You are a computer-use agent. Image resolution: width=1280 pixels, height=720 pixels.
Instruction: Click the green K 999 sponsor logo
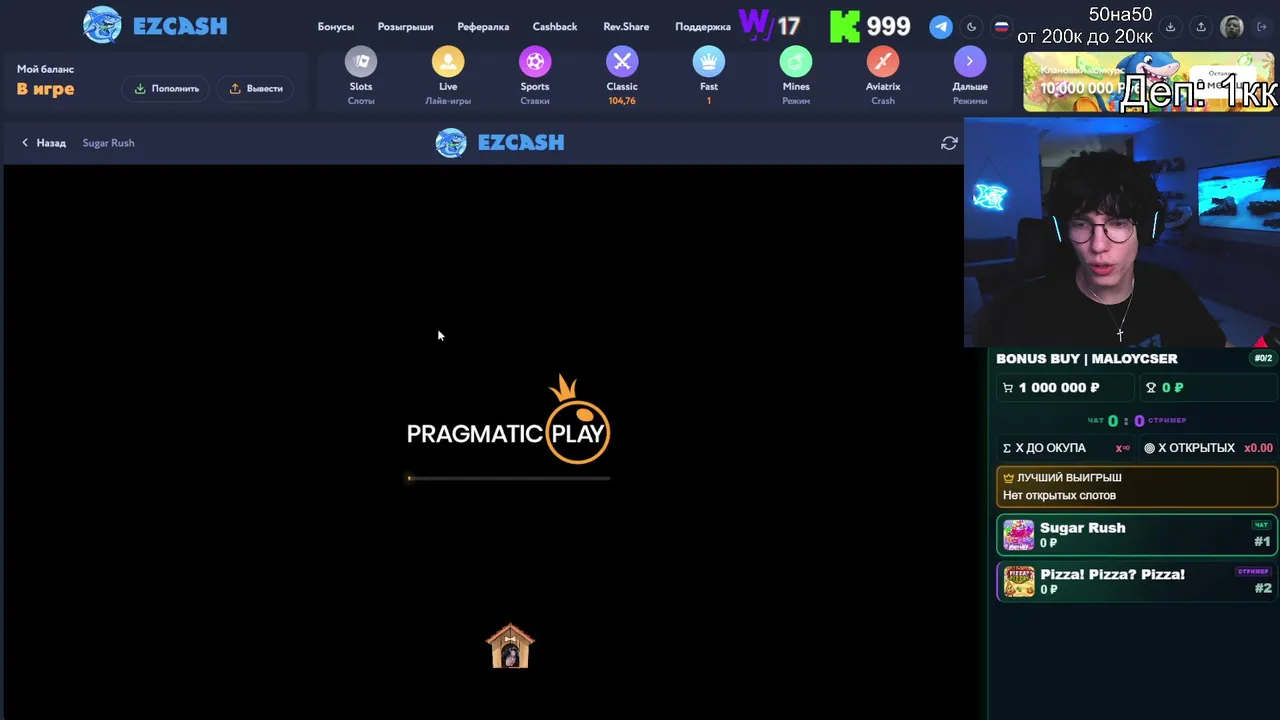[870, 26]
